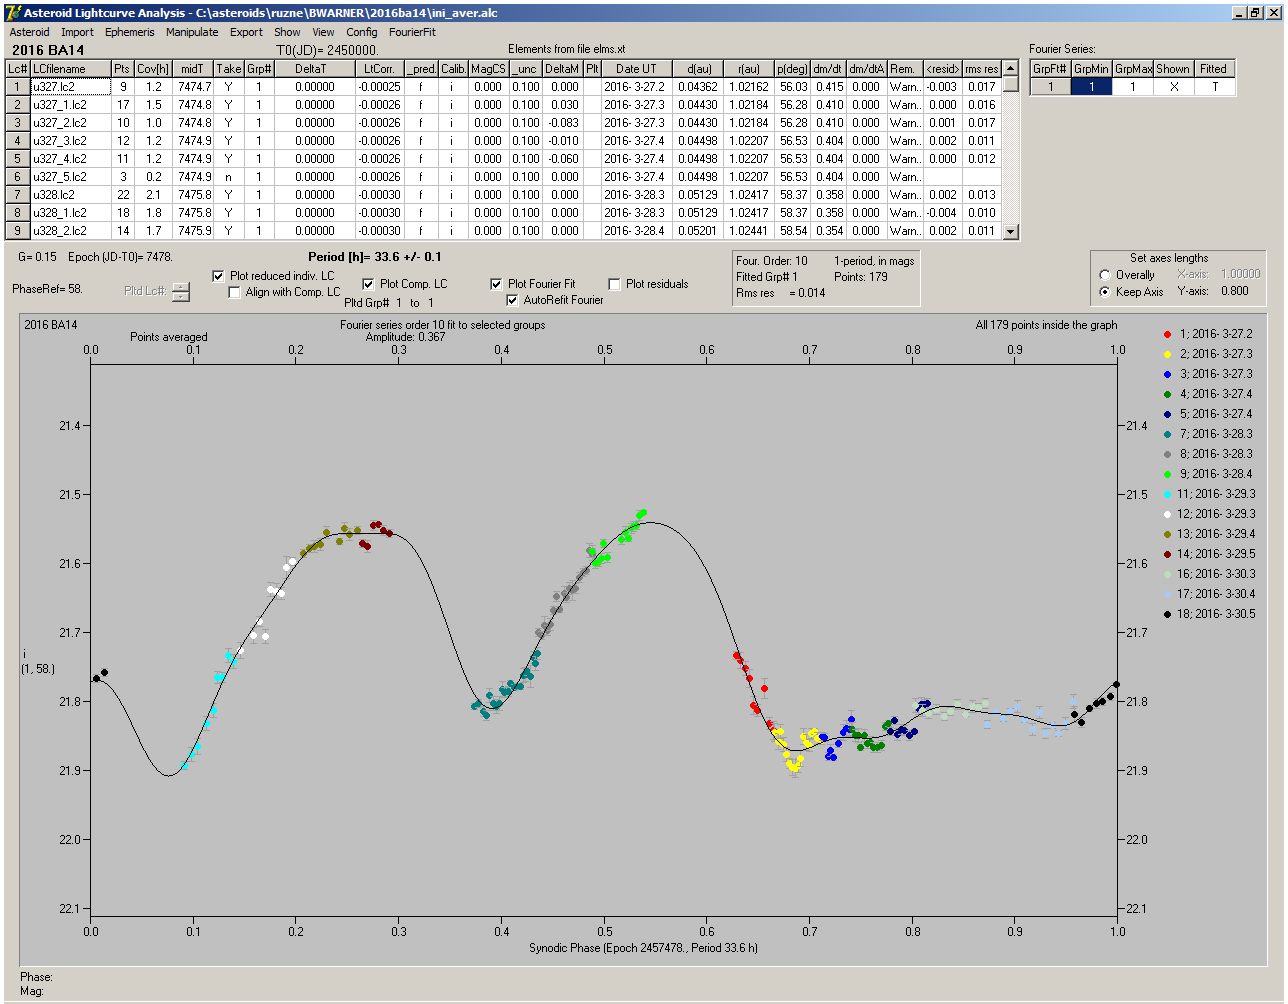Select the u328_2.lc2 filename cell

70,231
